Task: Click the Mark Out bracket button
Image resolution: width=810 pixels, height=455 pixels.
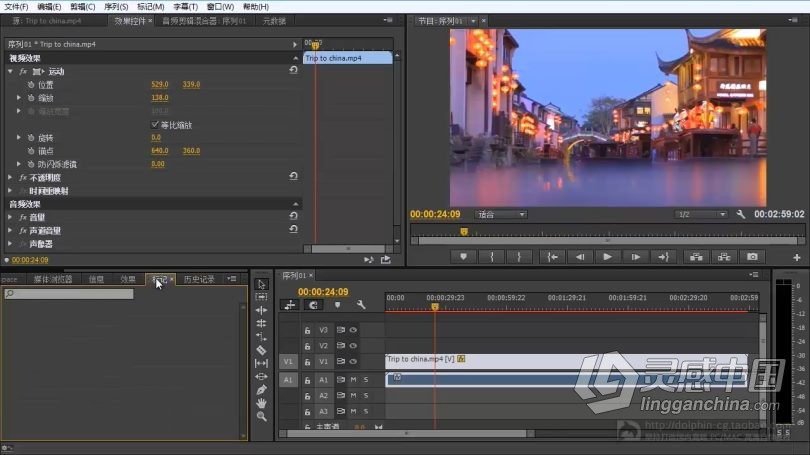Action: coord(519,257)
